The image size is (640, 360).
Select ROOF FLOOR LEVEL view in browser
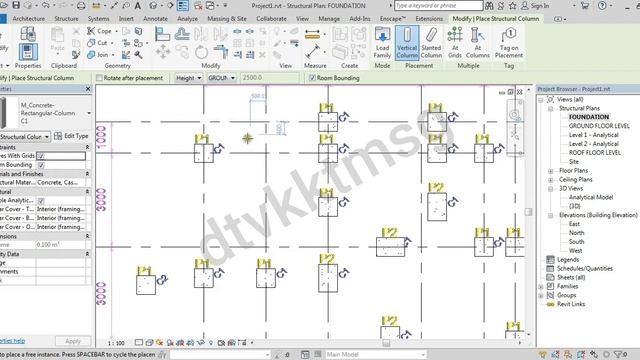point(595,153)
